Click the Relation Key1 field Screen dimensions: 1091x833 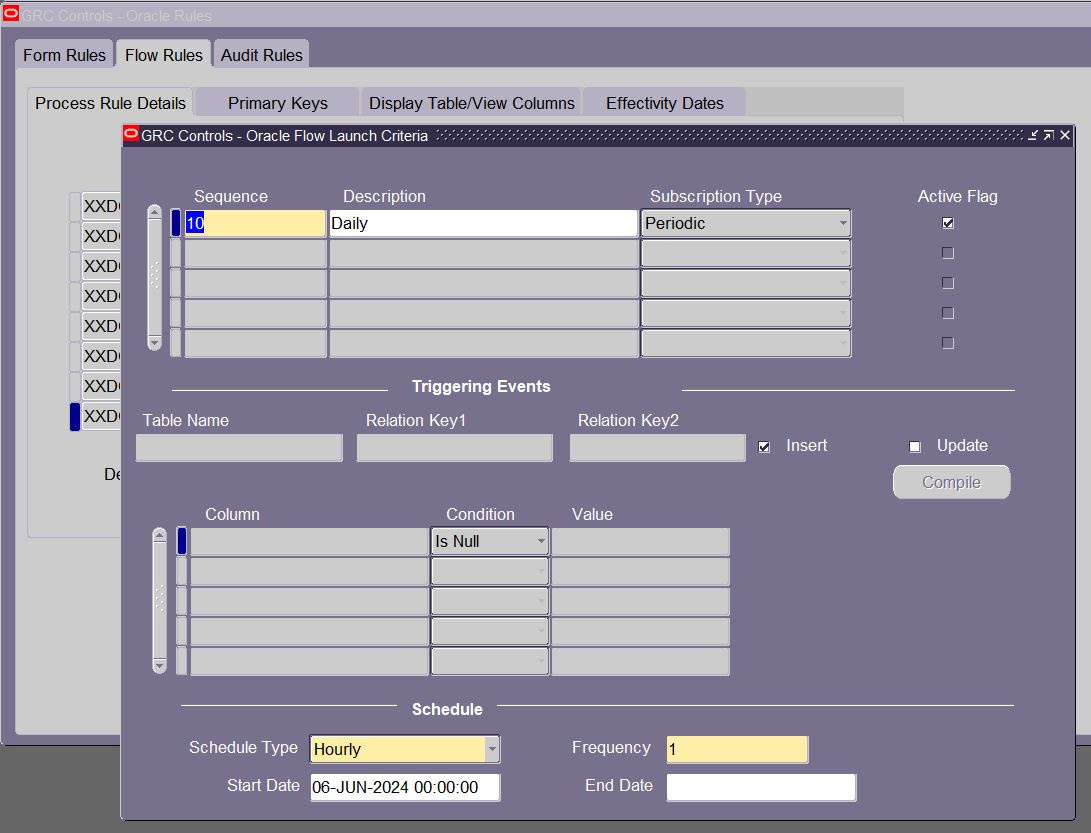tap(455, 448)
